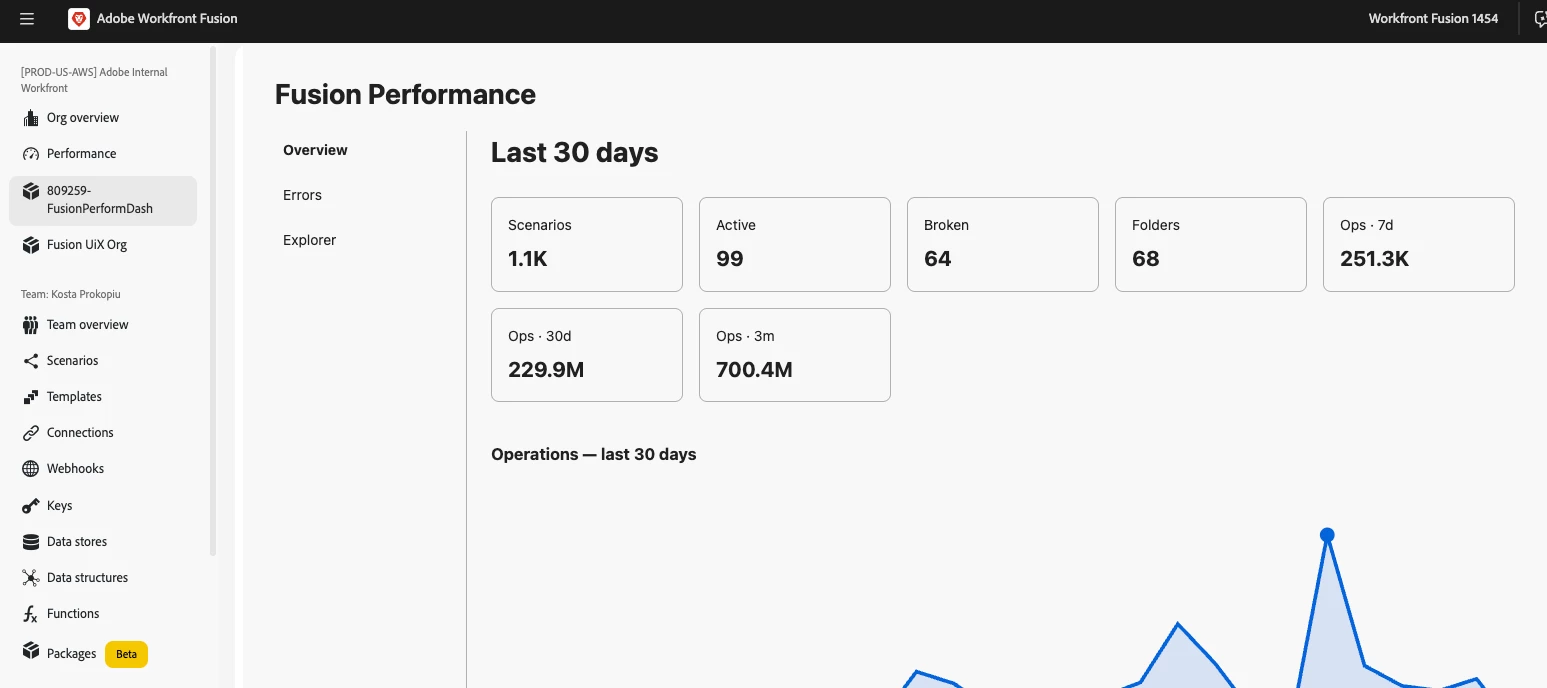1547x688 pixels.
Task: Click the yellow Beta badge
Action: (126, 654)
